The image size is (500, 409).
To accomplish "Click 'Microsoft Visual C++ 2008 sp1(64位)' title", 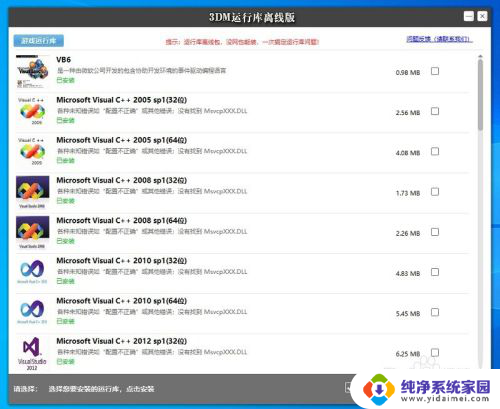I will coord(122,221).
